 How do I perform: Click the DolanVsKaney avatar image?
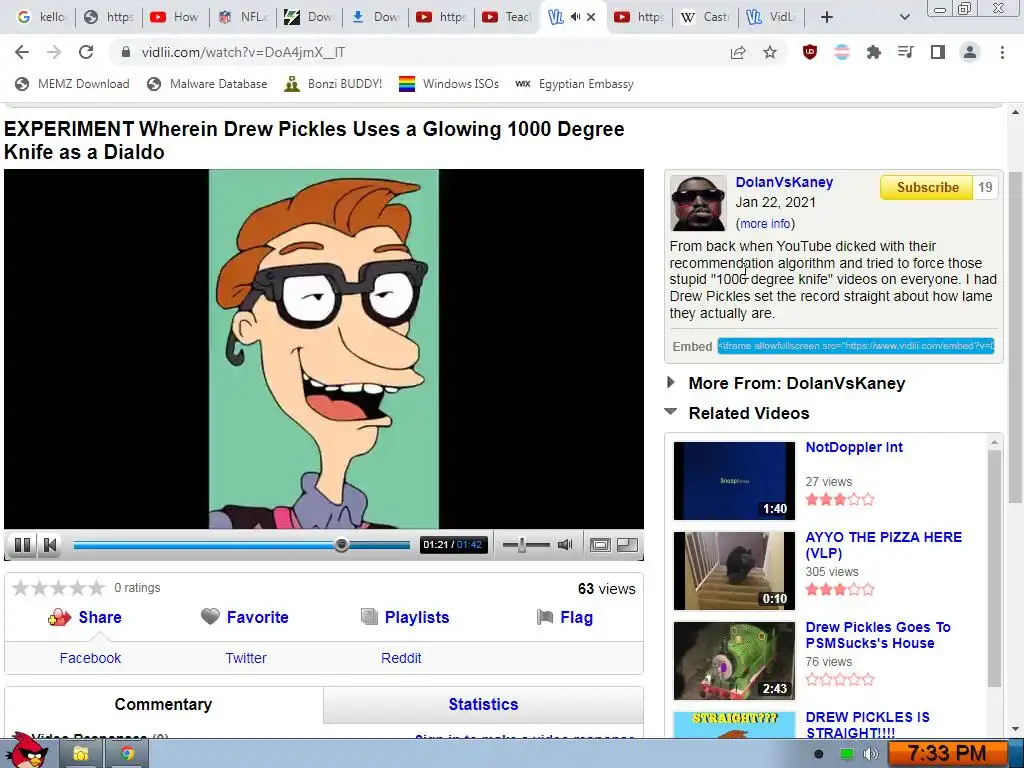[698, 203]
